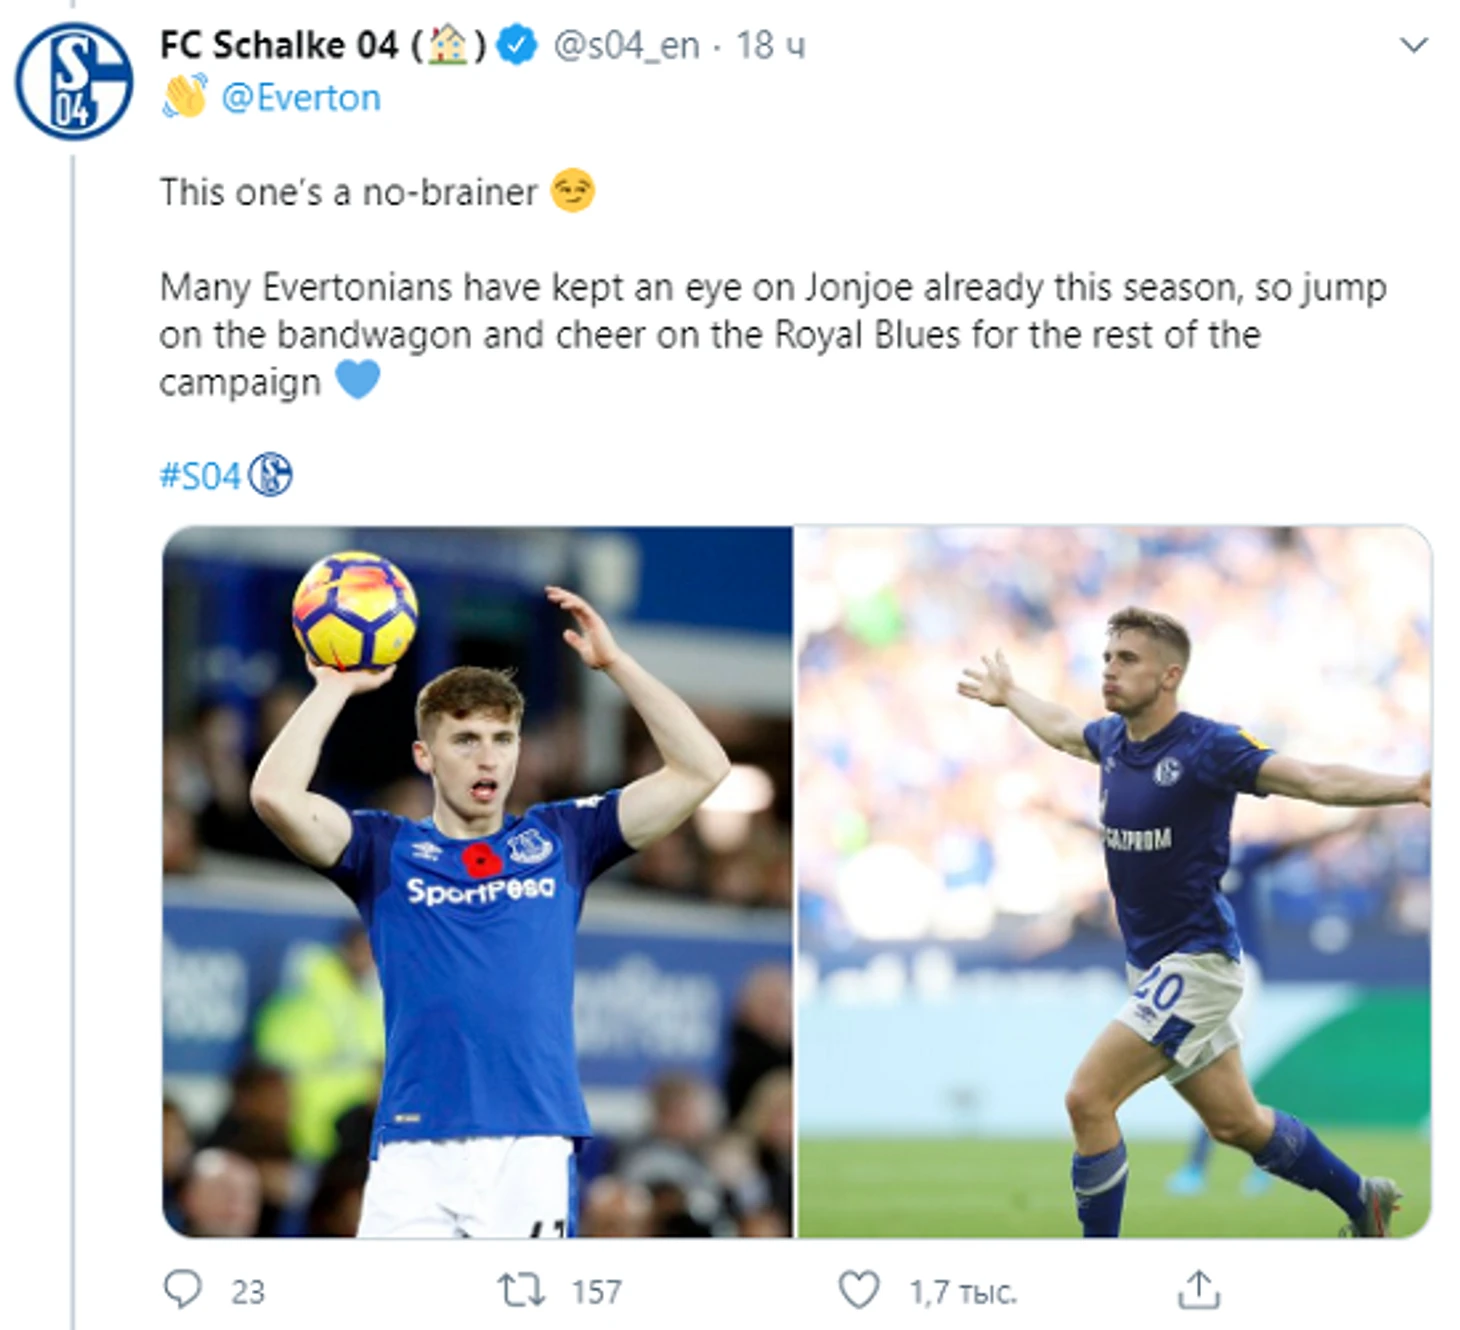Open the @Everton mention link

pos(300,98)
